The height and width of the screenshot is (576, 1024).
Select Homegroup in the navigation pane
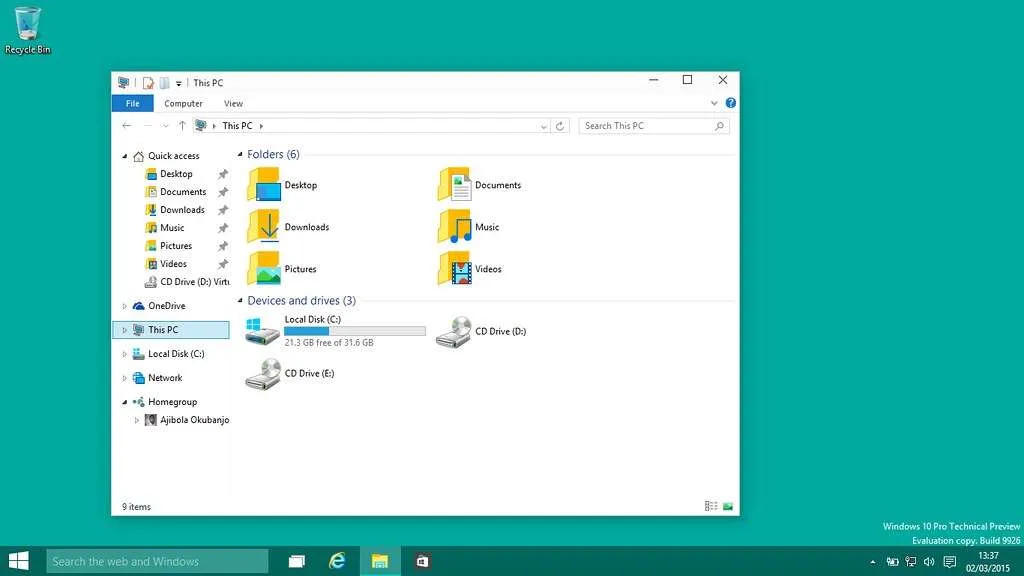[172, 402]
